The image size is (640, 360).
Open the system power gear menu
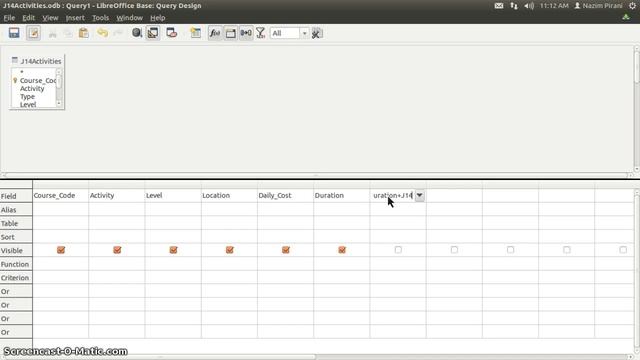(x=633, y=6)
